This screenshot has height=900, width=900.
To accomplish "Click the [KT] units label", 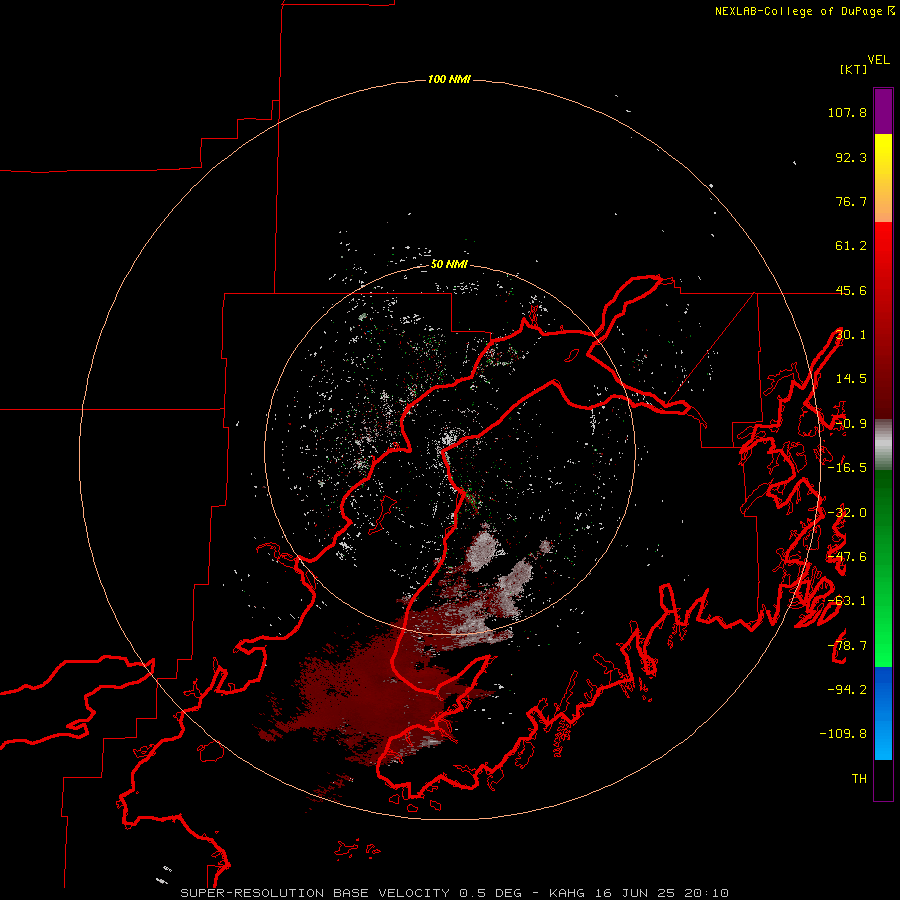I will (x=854, y=69).
